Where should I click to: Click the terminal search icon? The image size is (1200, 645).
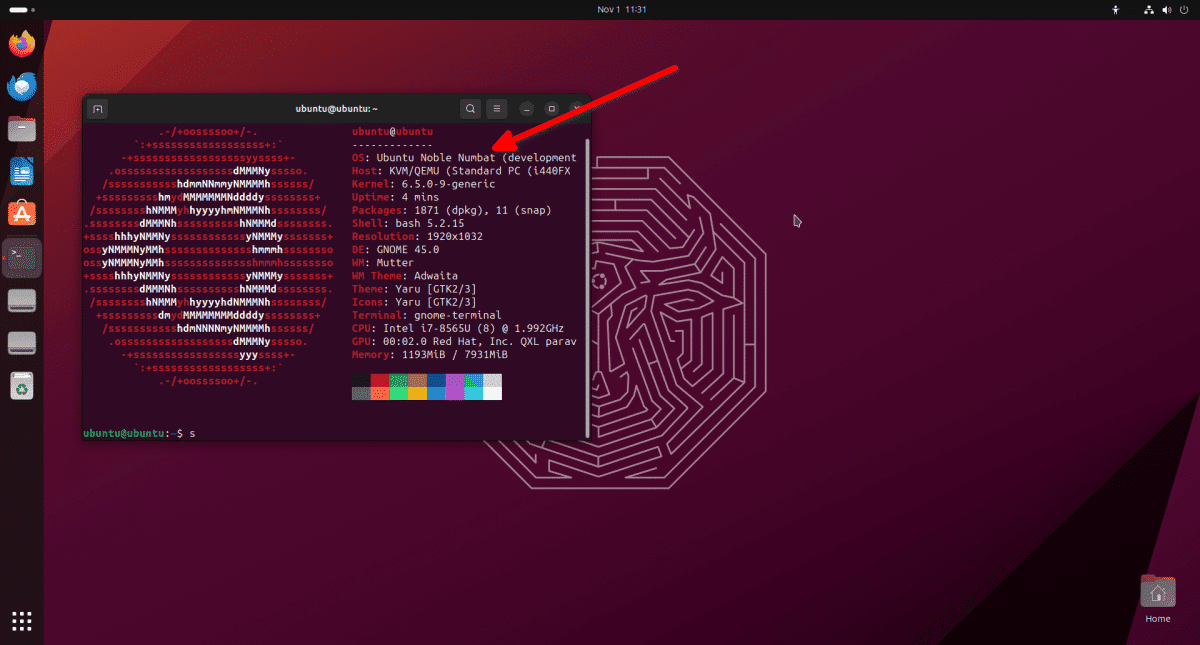coord(470,109)
